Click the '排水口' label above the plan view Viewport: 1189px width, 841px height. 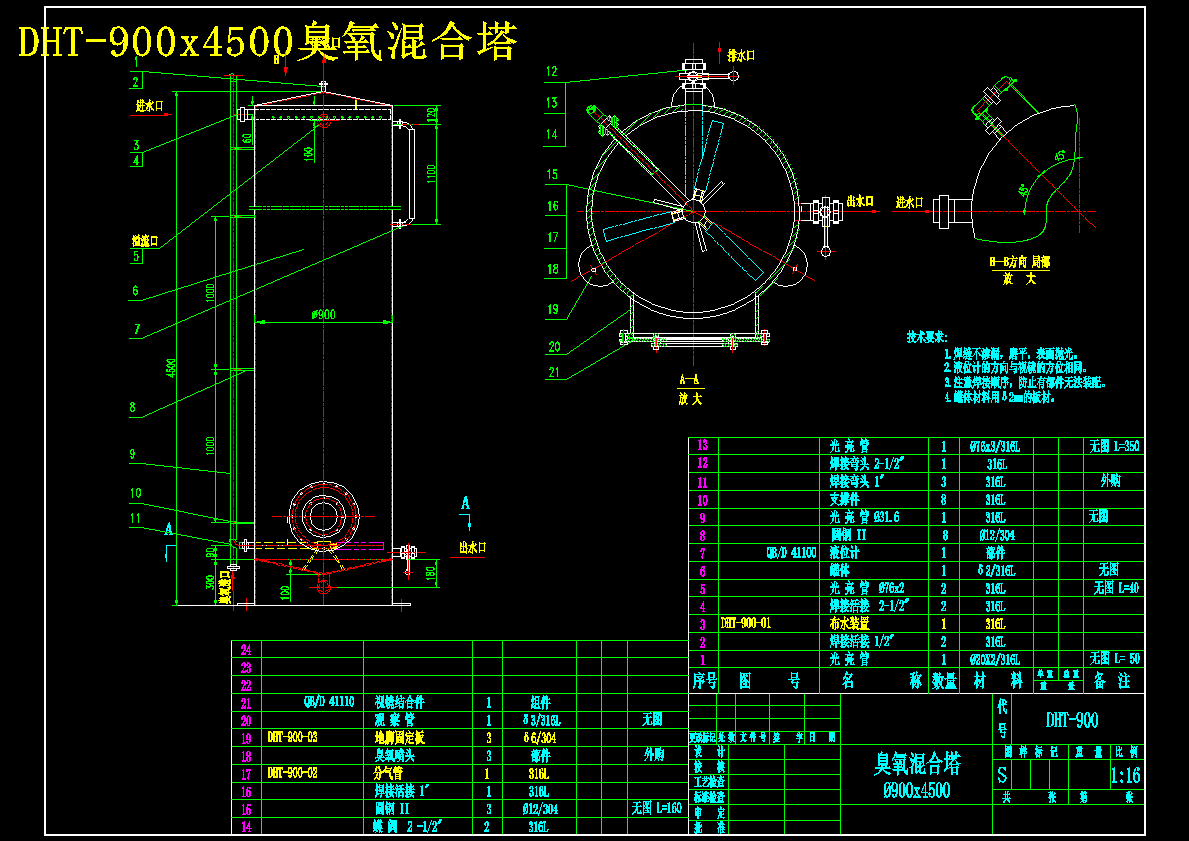click(741, 55)
